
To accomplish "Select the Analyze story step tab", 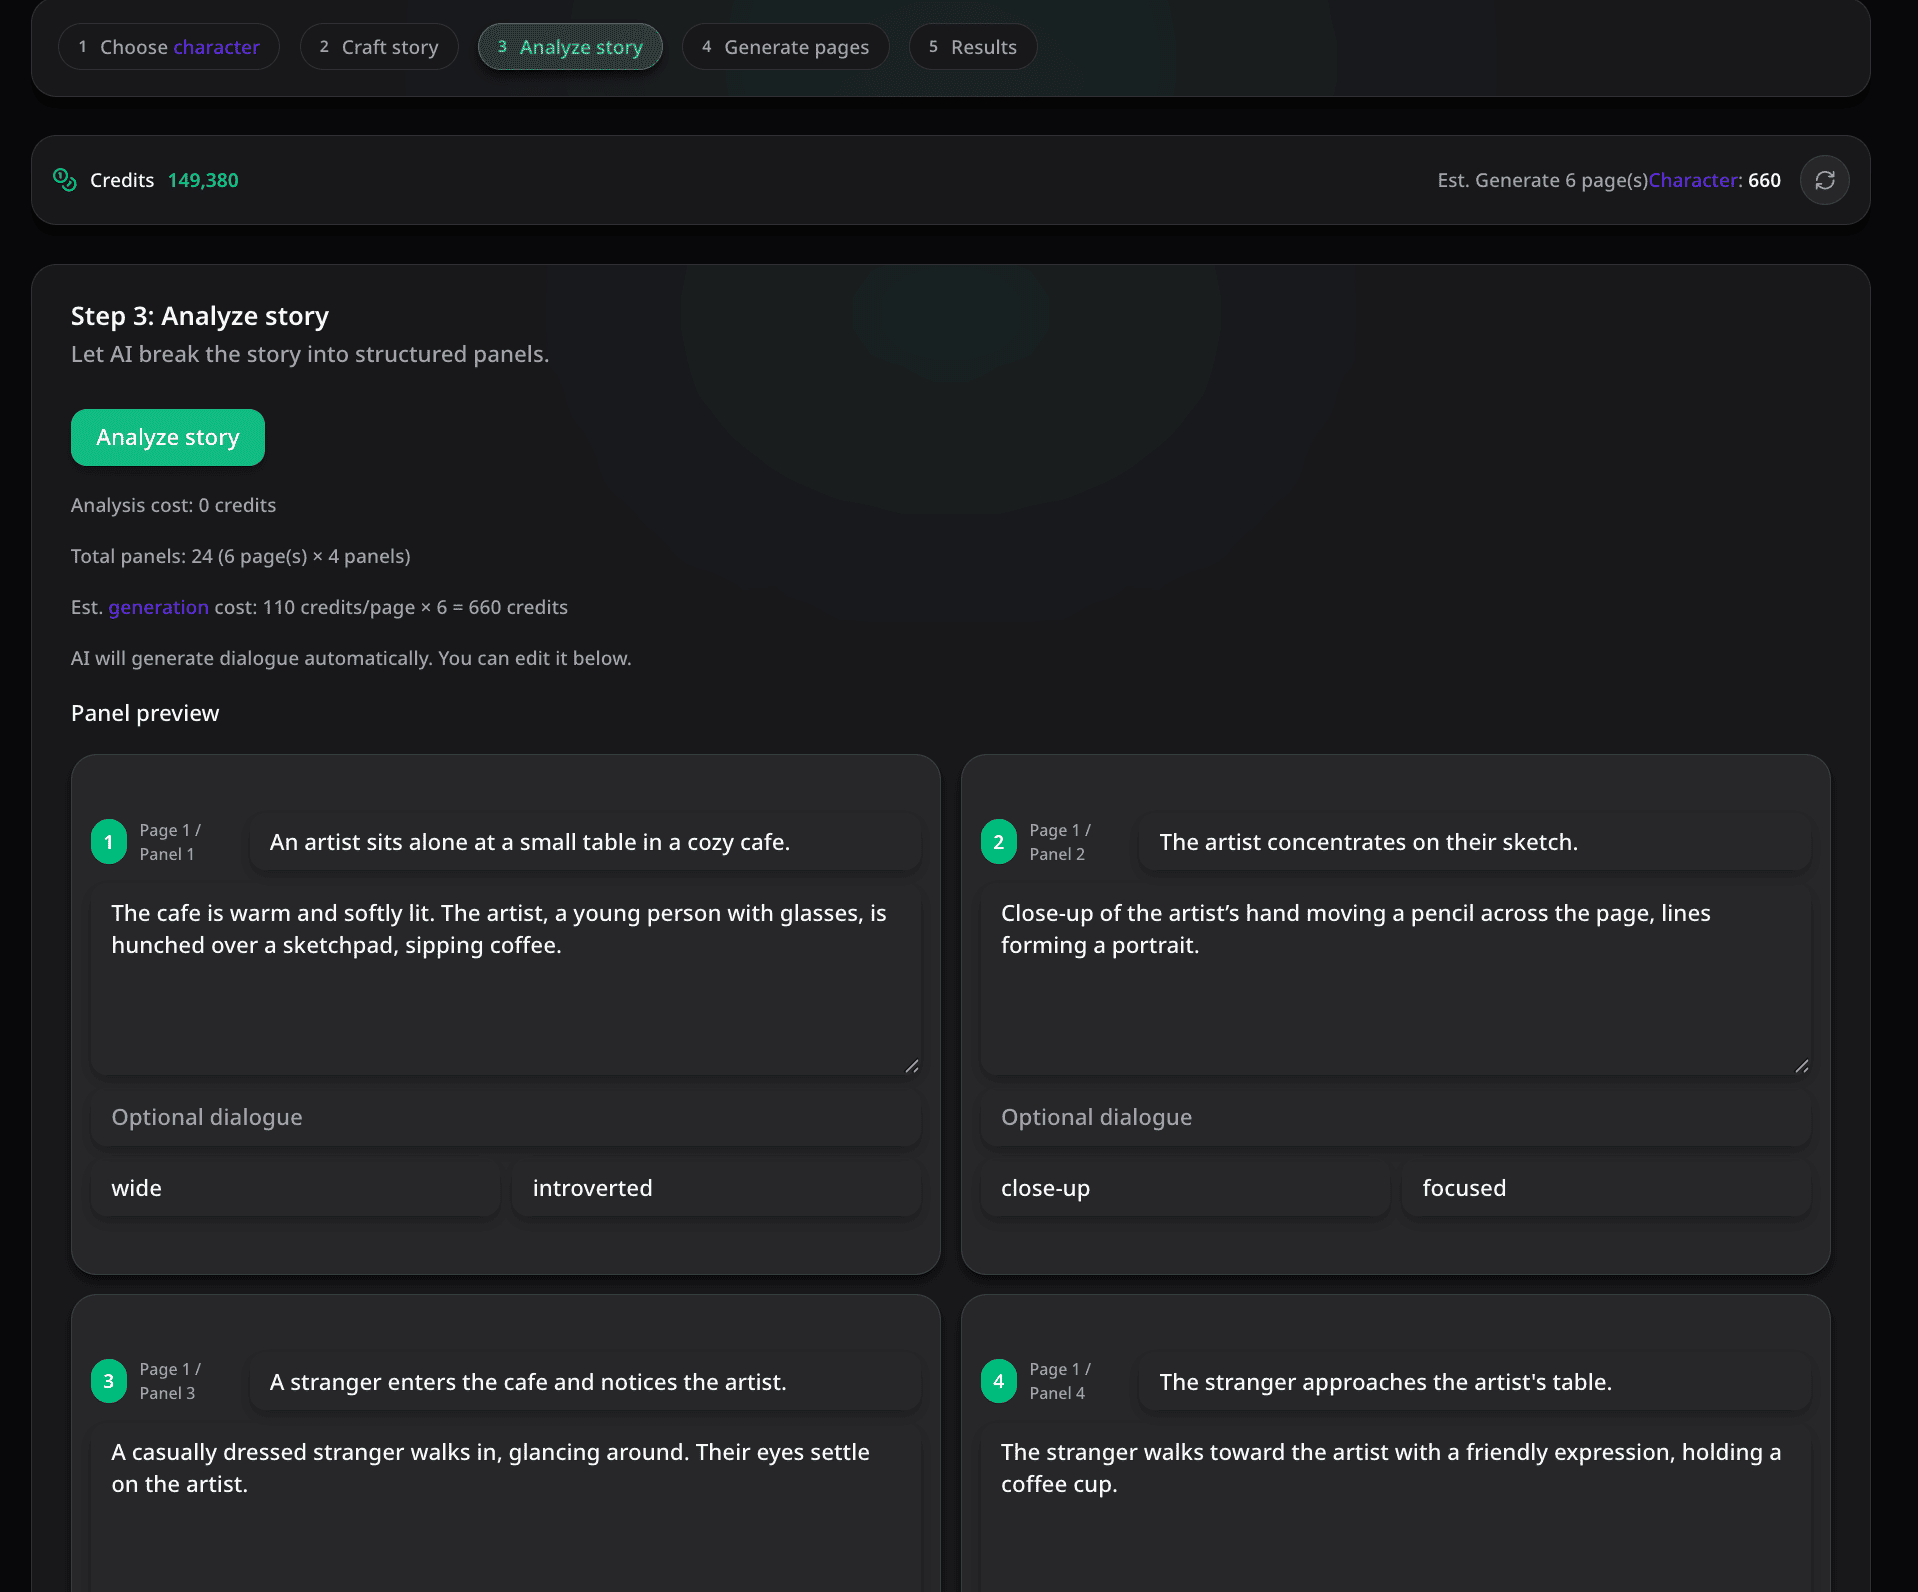I will click(570, 46).
